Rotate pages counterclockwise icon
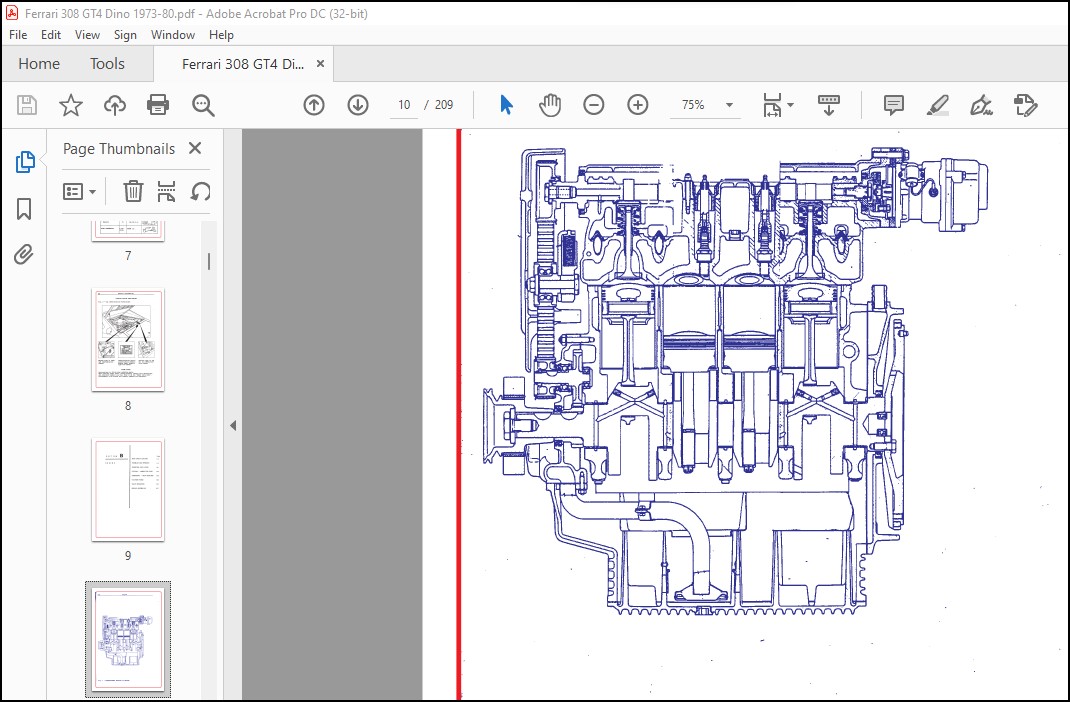Image resolution: width=1070 pixels, height=702 pixels. click(x=200, y=192)
